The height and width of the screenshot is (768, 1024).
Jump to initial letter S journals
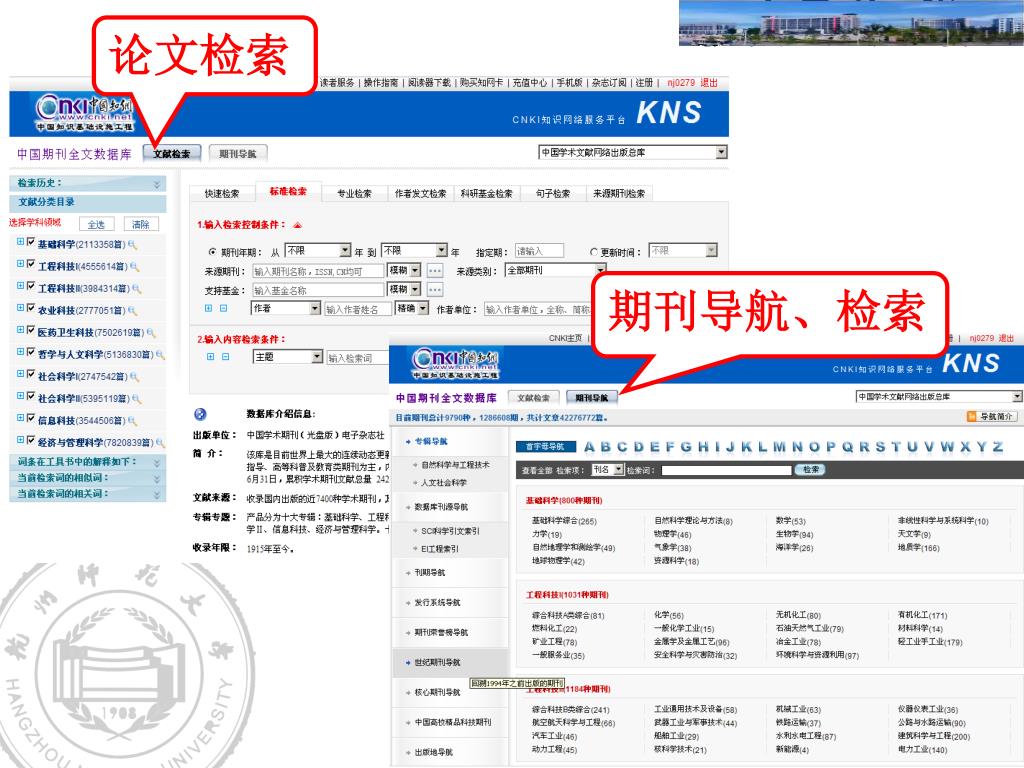coord(880,447)
